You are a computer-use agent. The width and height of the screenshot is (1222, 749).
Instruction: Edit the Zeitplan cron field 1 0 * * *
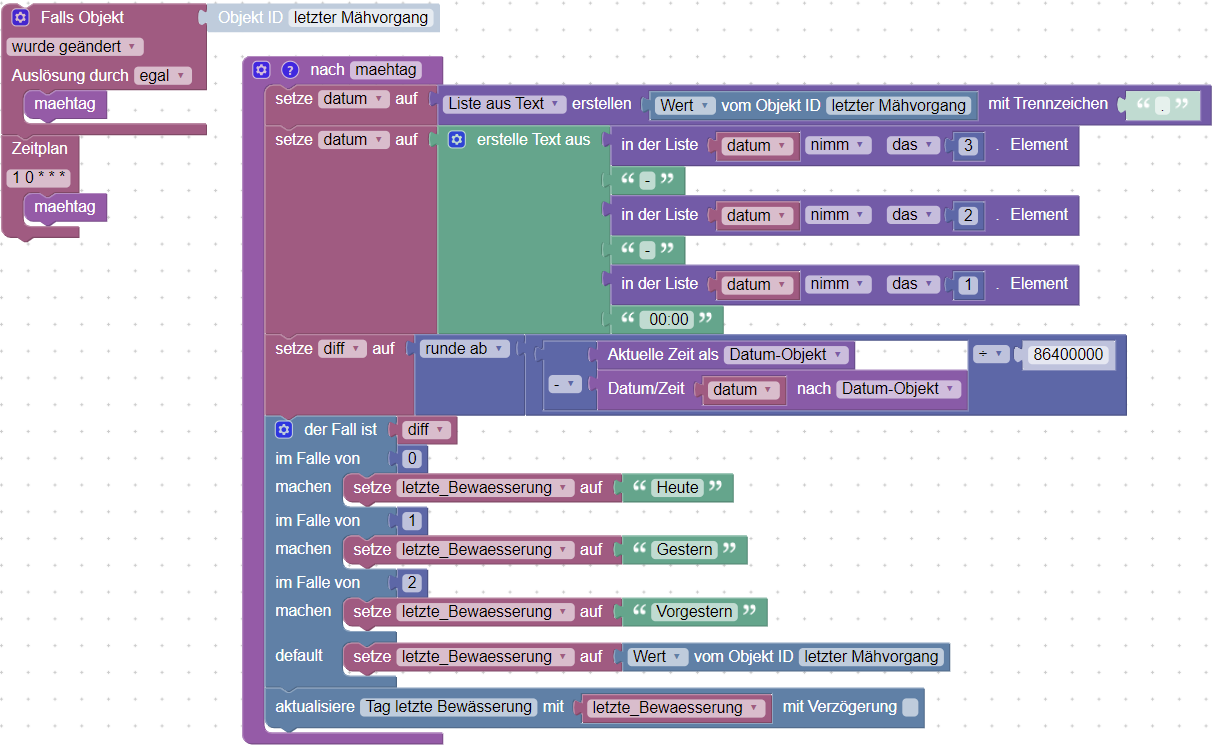[x=38, y=178]
